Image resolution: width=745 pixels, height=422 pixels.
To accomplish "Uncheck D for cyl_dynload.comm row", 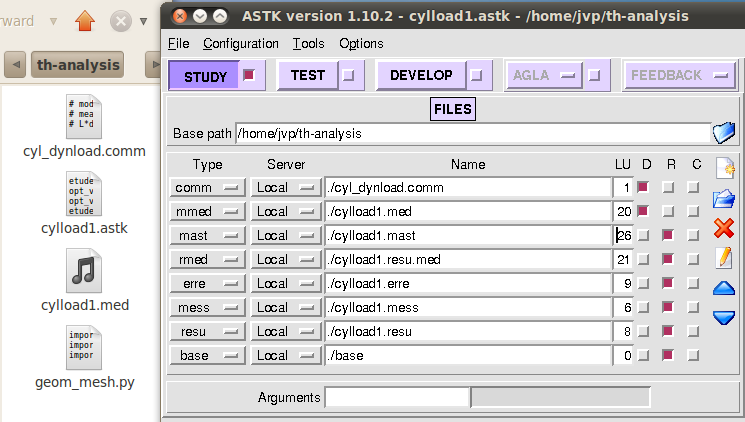I will point(643,187).
